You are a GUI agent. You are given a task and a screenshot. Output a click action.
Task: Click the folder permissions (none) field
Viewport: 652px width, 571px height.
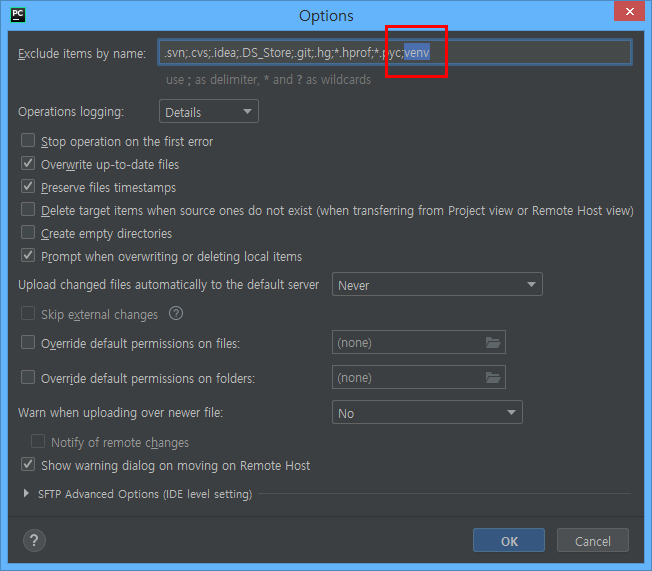tap(419, 378)
